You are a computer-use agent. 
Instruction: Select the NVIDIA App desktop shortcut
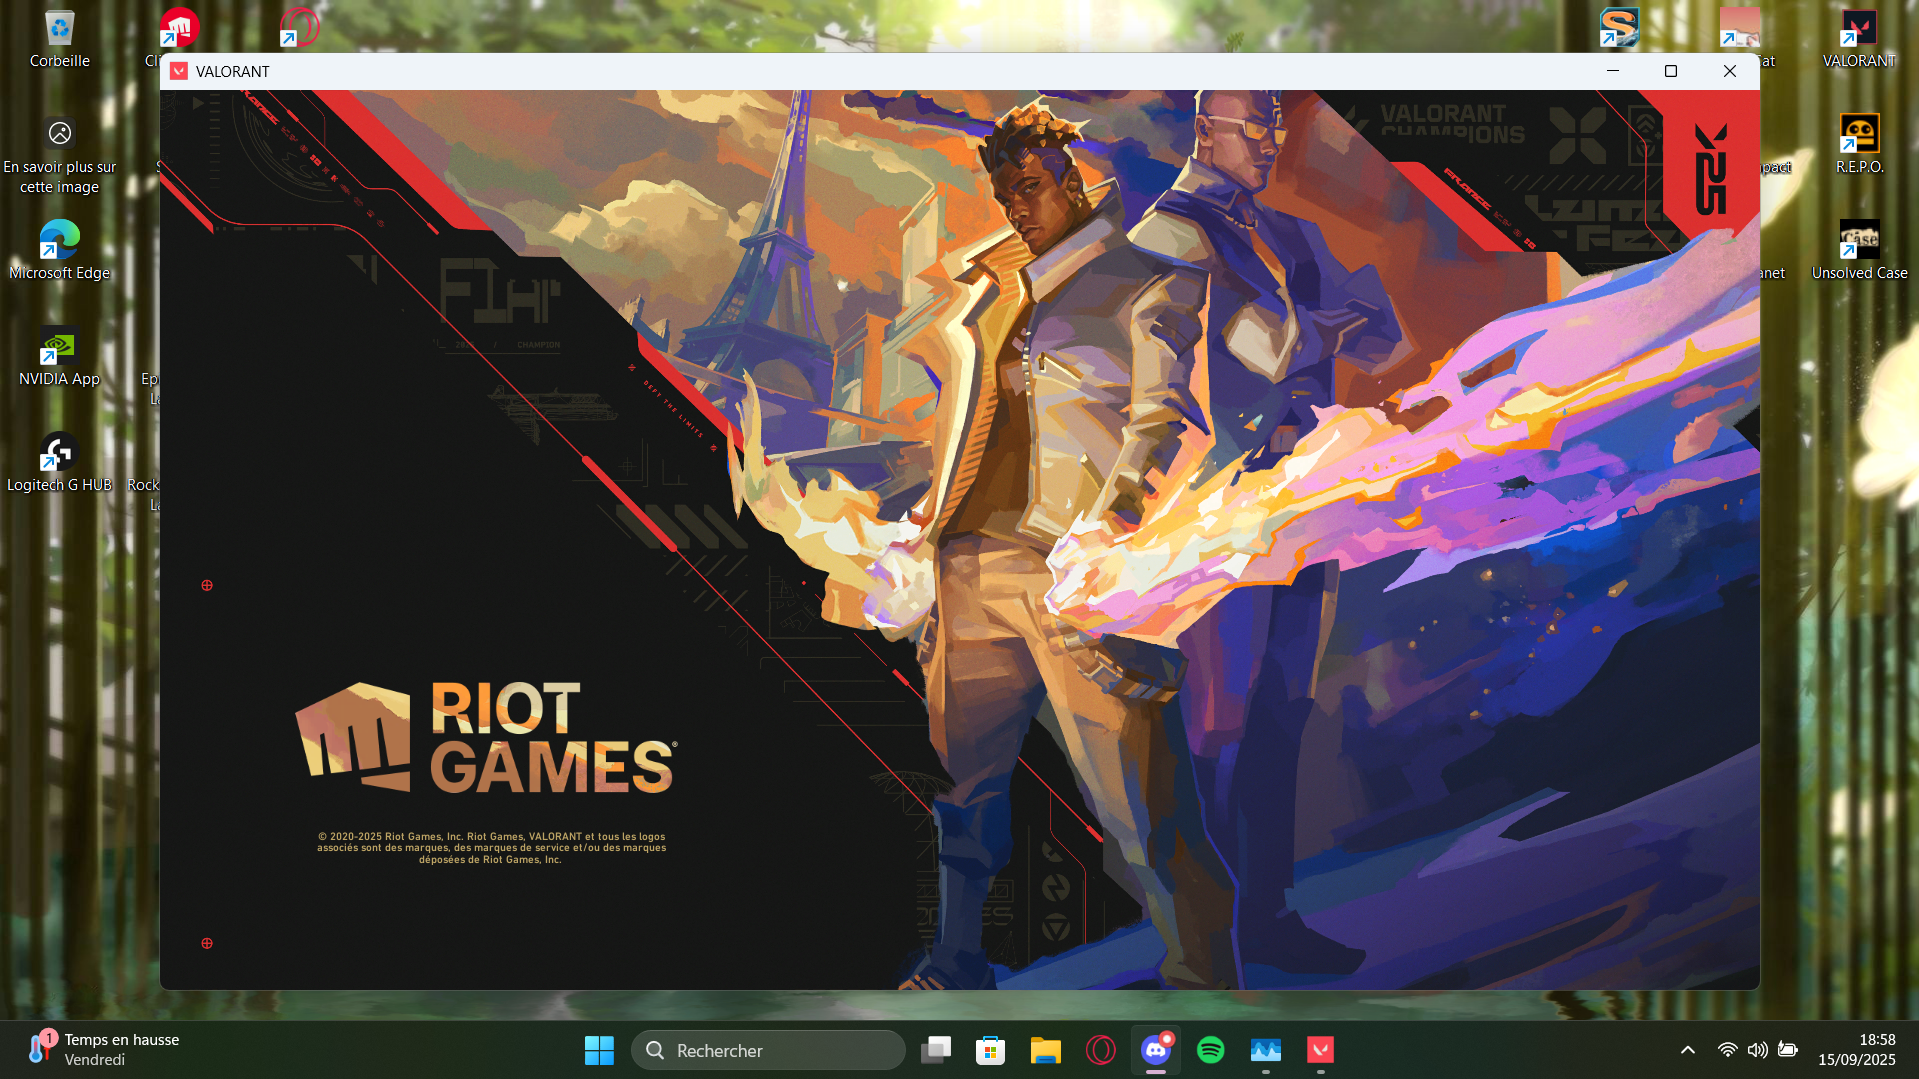(x=60, y=357)
